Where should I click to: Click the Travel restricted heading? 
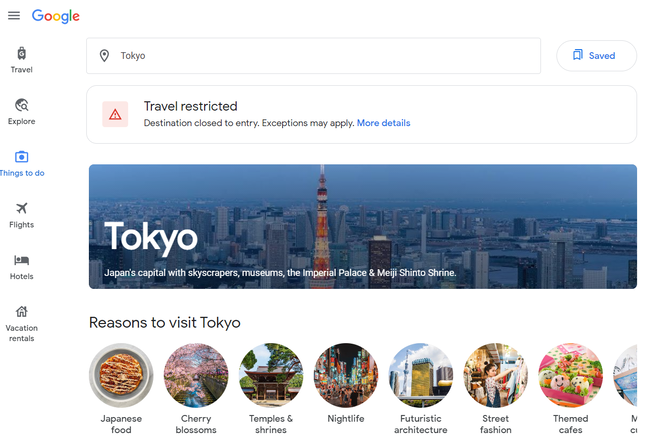191,107
